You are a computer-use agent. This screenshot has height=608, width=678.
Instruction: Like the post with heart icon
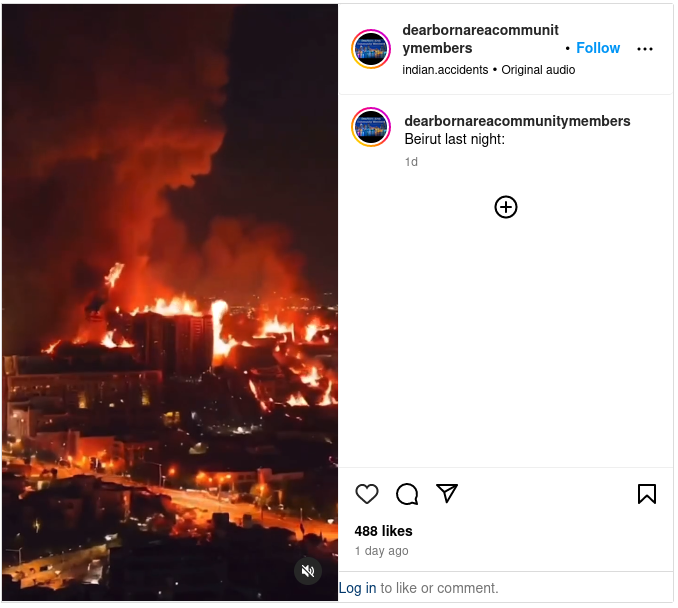click(367, 494)
